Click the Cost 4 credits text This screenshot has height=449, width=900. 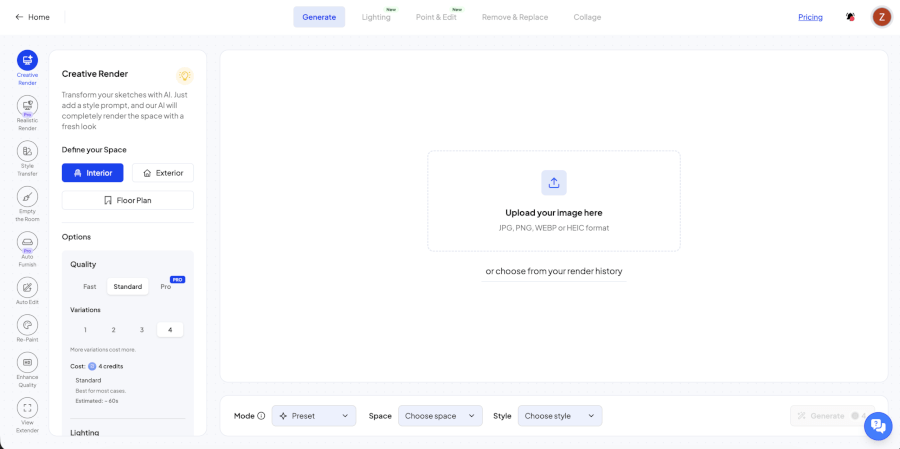tap(96, 366)
